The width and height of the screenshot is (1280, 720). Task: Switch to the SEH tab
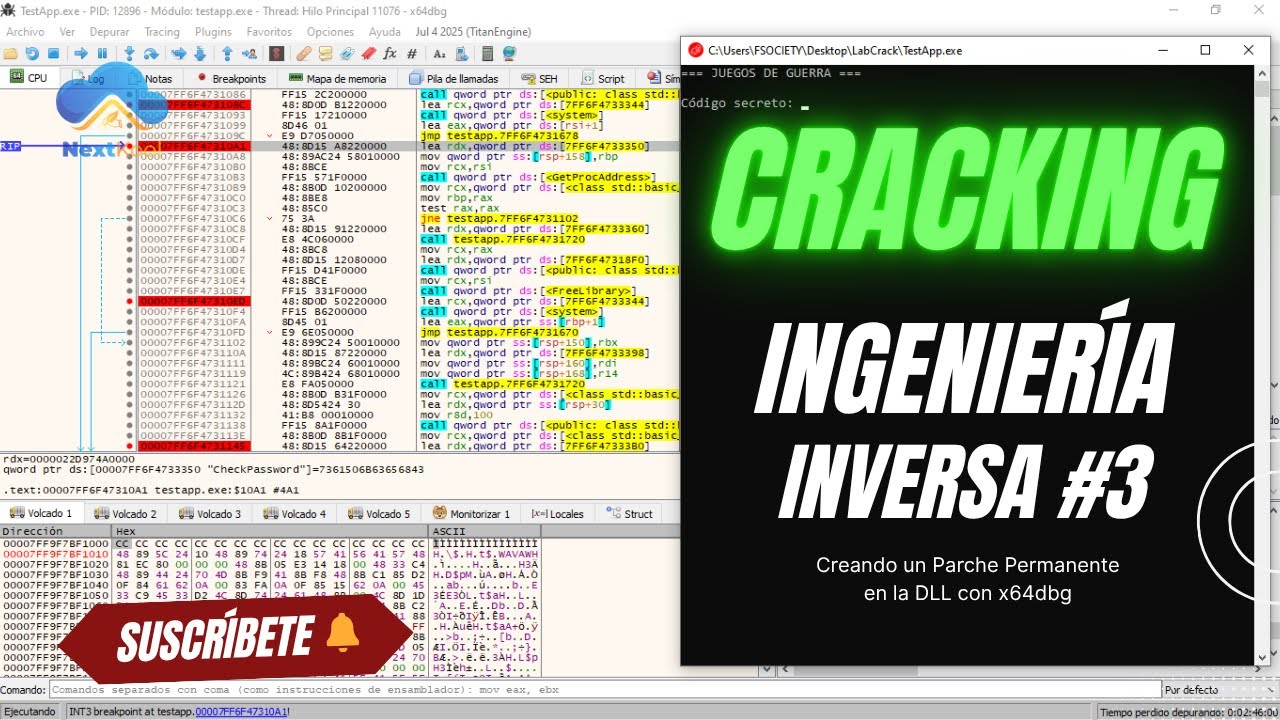[x=540, y=78]
